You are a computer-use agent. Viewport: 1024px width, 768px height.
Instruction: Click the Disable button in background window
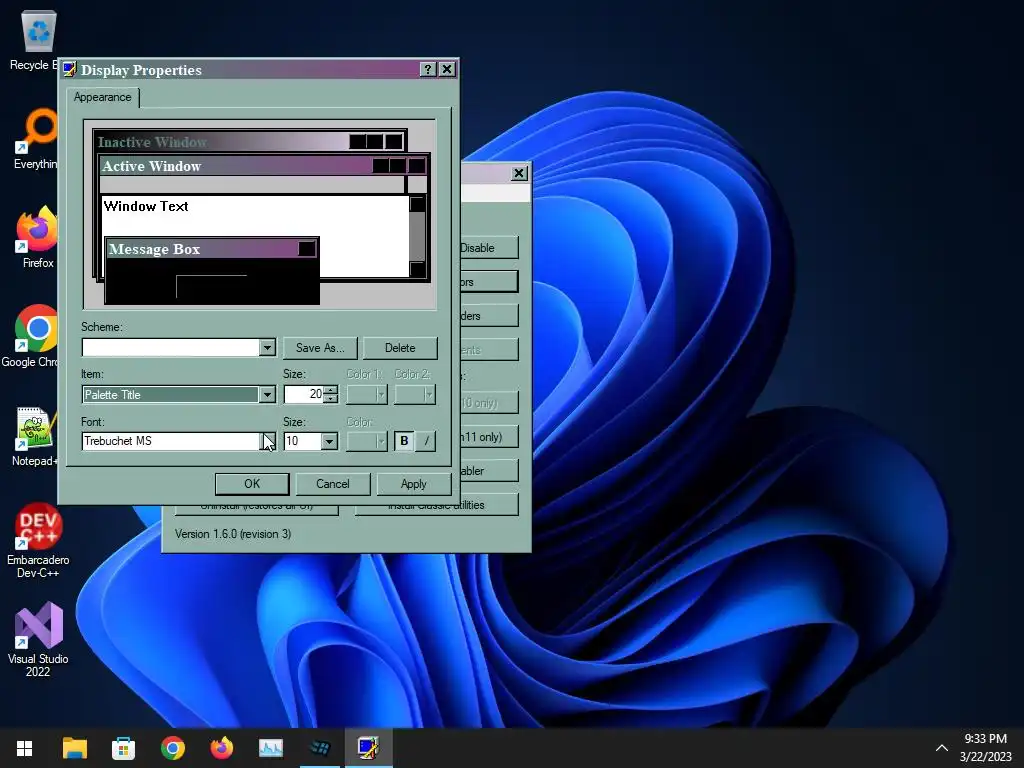489,248
